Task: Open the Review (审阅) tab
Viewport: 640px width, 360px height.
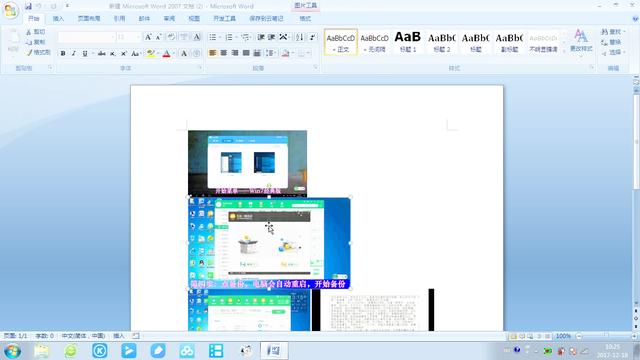Action: (169, 18)
